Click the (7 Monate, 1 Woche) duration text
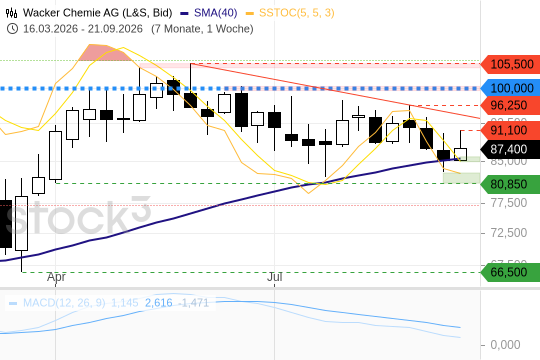Viewport: 540px width, 360px height. click(202, 29)
